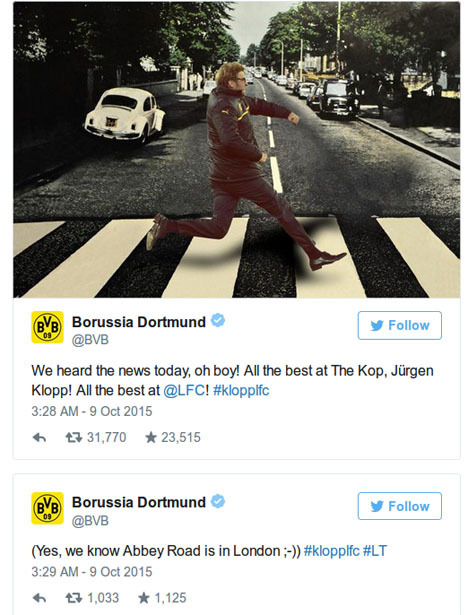Image resolution: width=468 pixels, height=615 pixels.
Task: Open the 3:28 AM - 9 Oct 2015 timestamp
Action: (x=92, y=411)
